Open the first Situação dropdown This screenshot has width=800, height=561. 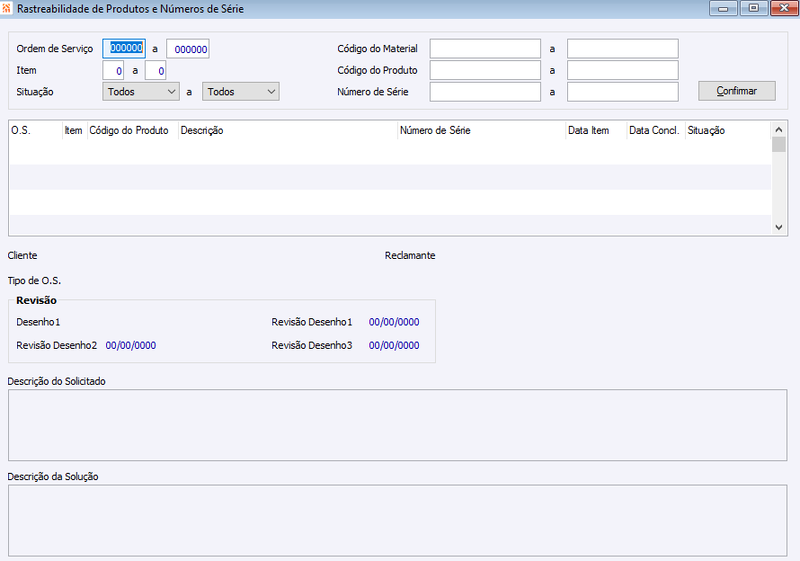tap(141, 92)
